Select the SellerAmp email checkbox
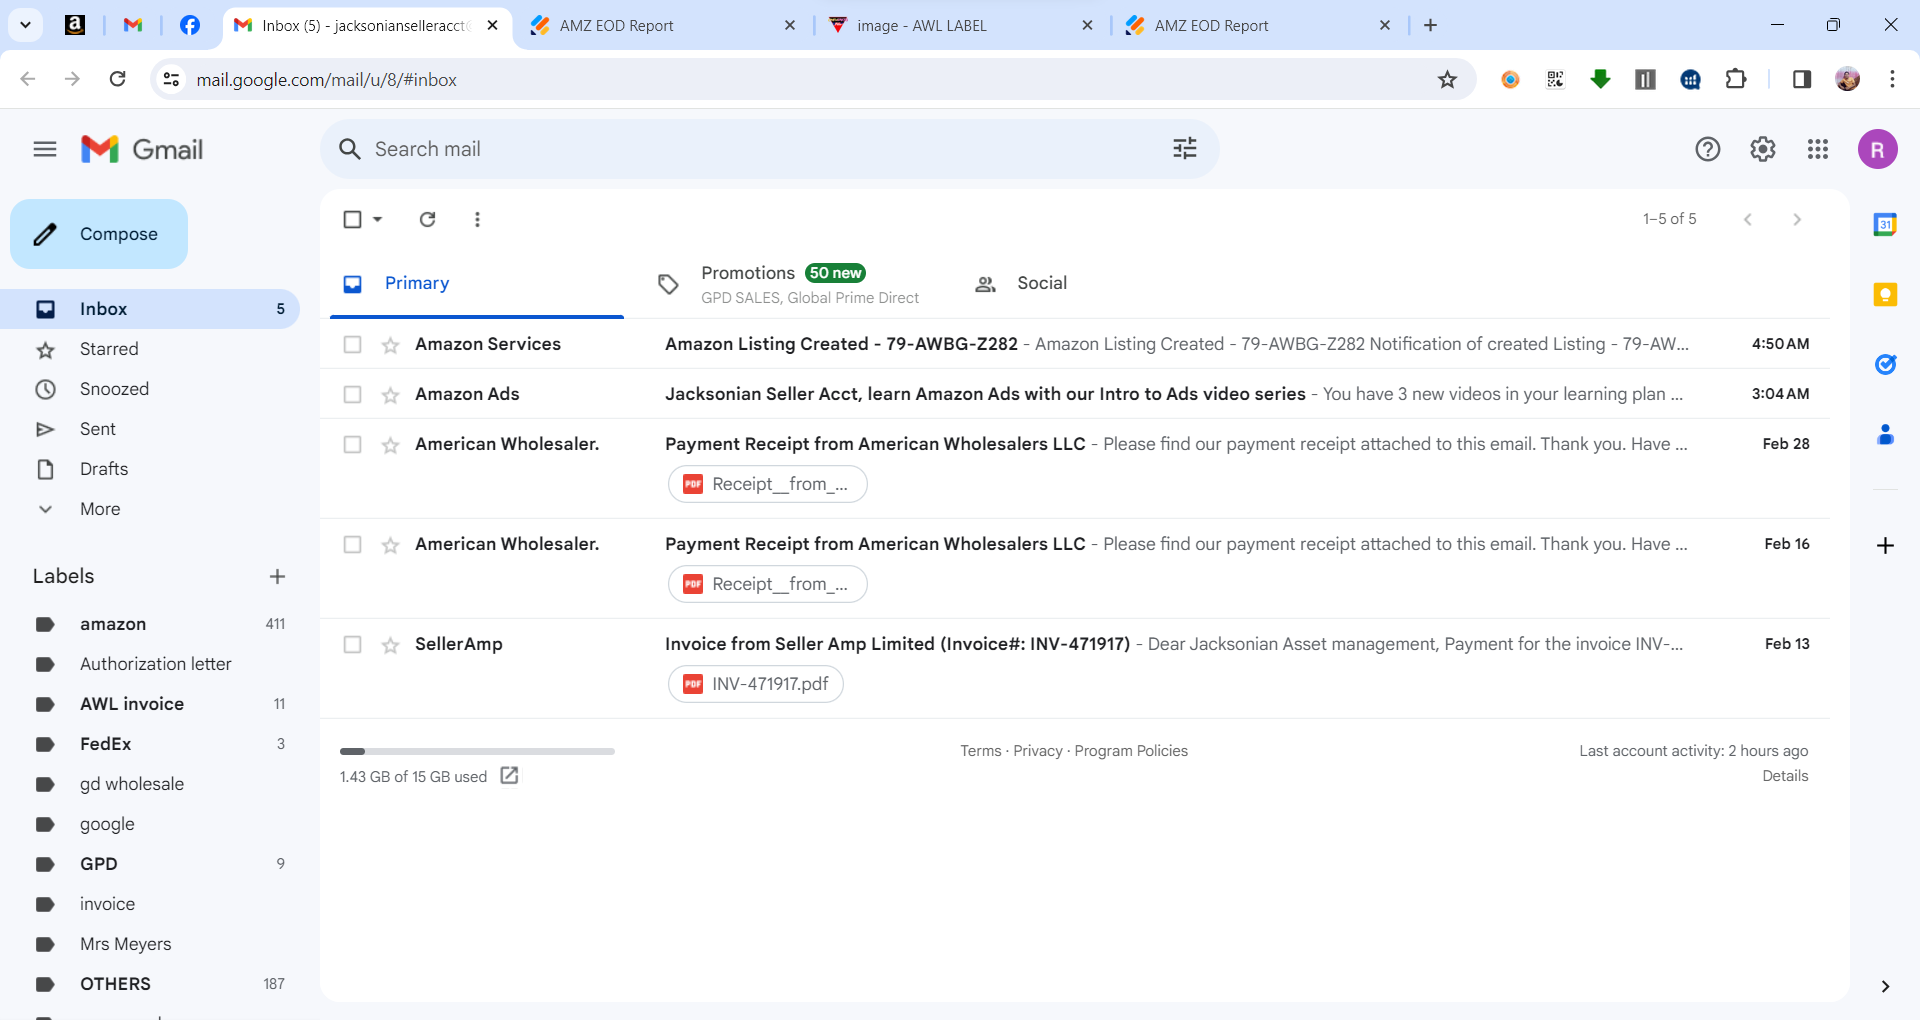Image resolution: width=1920 pixels, height=1020 pixels. [x=352, y=644]
